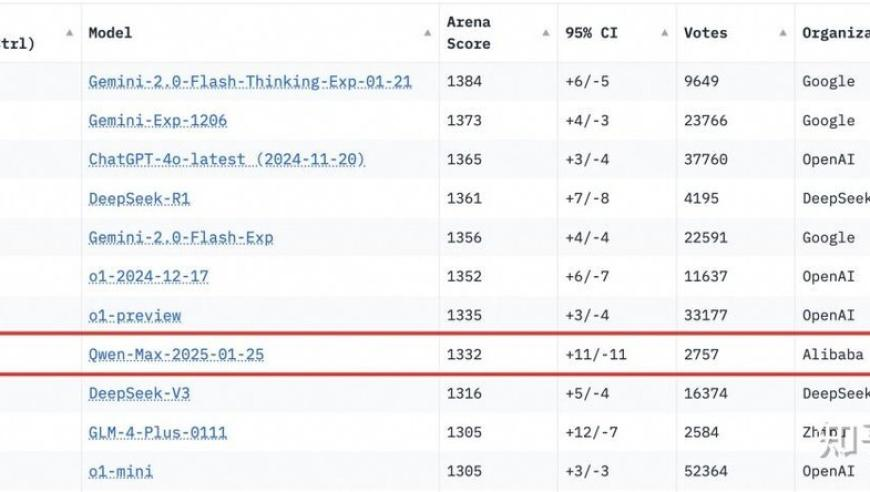Open ChatGPT-4o-latest (2024-11-20) link

pos(226,159)
